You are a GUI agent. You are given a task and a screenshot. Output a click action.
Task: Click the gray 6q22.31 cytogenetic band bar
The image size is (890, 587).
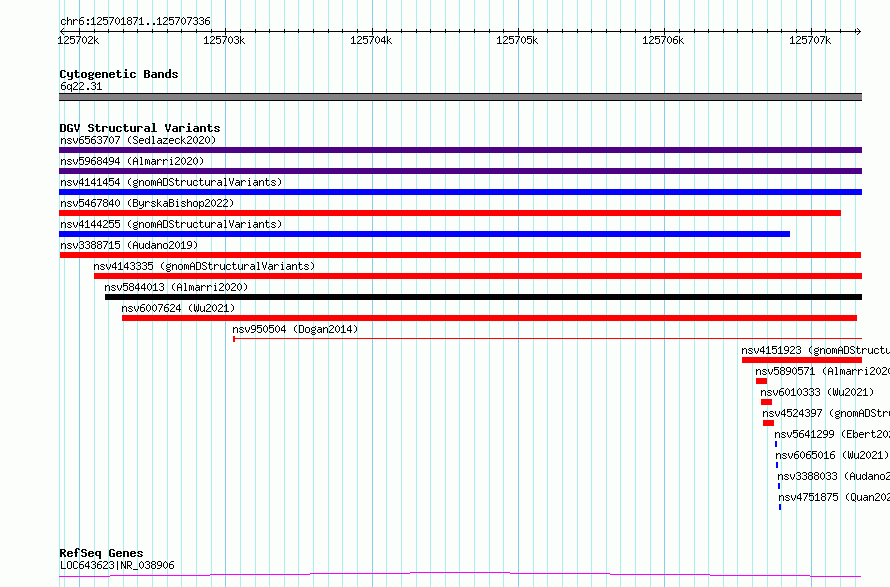point(460,97)
